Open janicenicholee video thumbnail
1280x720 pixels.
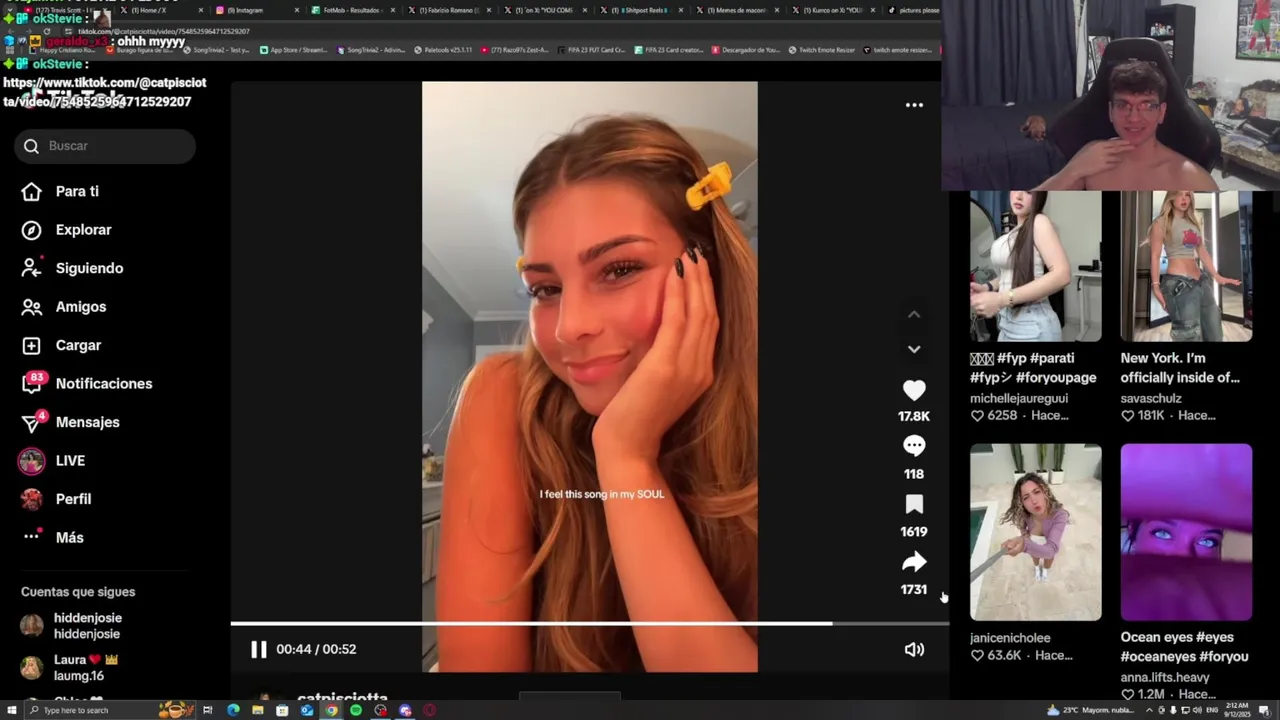1035,532
